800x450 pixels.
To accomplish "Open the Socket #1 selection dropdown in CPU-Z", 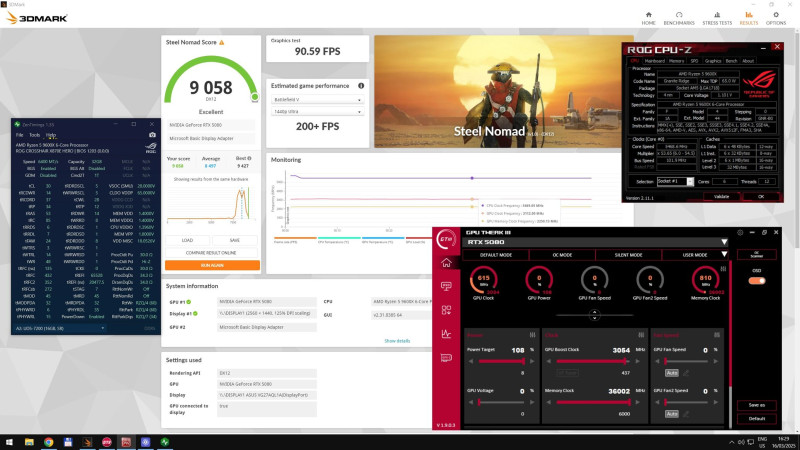I will coord(675,181).
